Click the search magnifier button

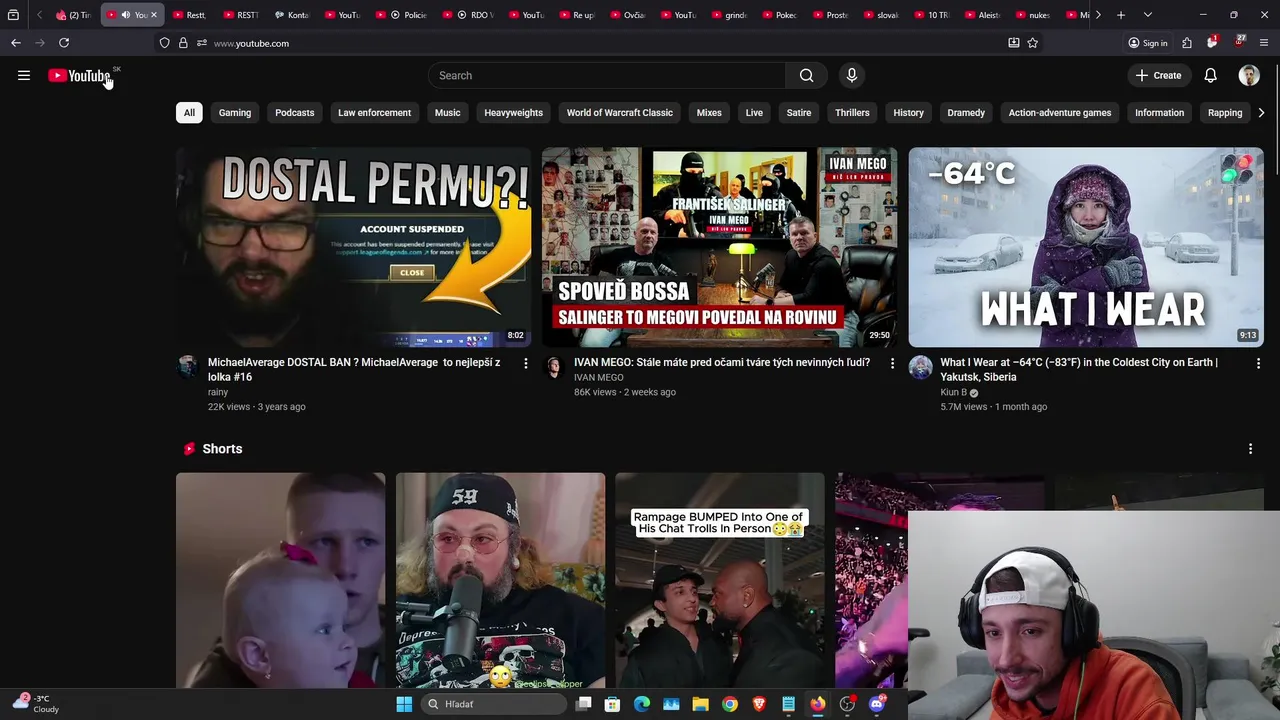[806, 75]
